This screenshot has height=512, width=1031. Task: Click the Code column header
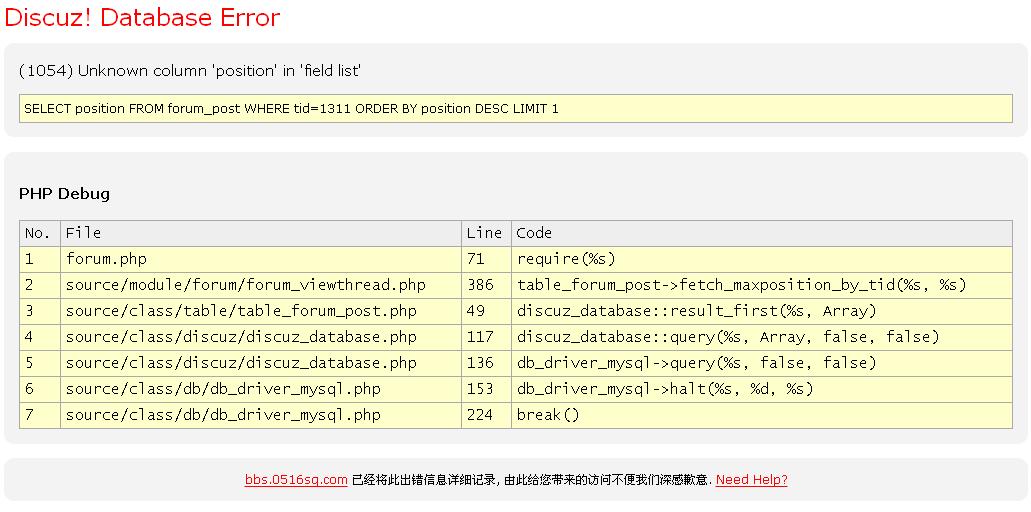point(534,233)
